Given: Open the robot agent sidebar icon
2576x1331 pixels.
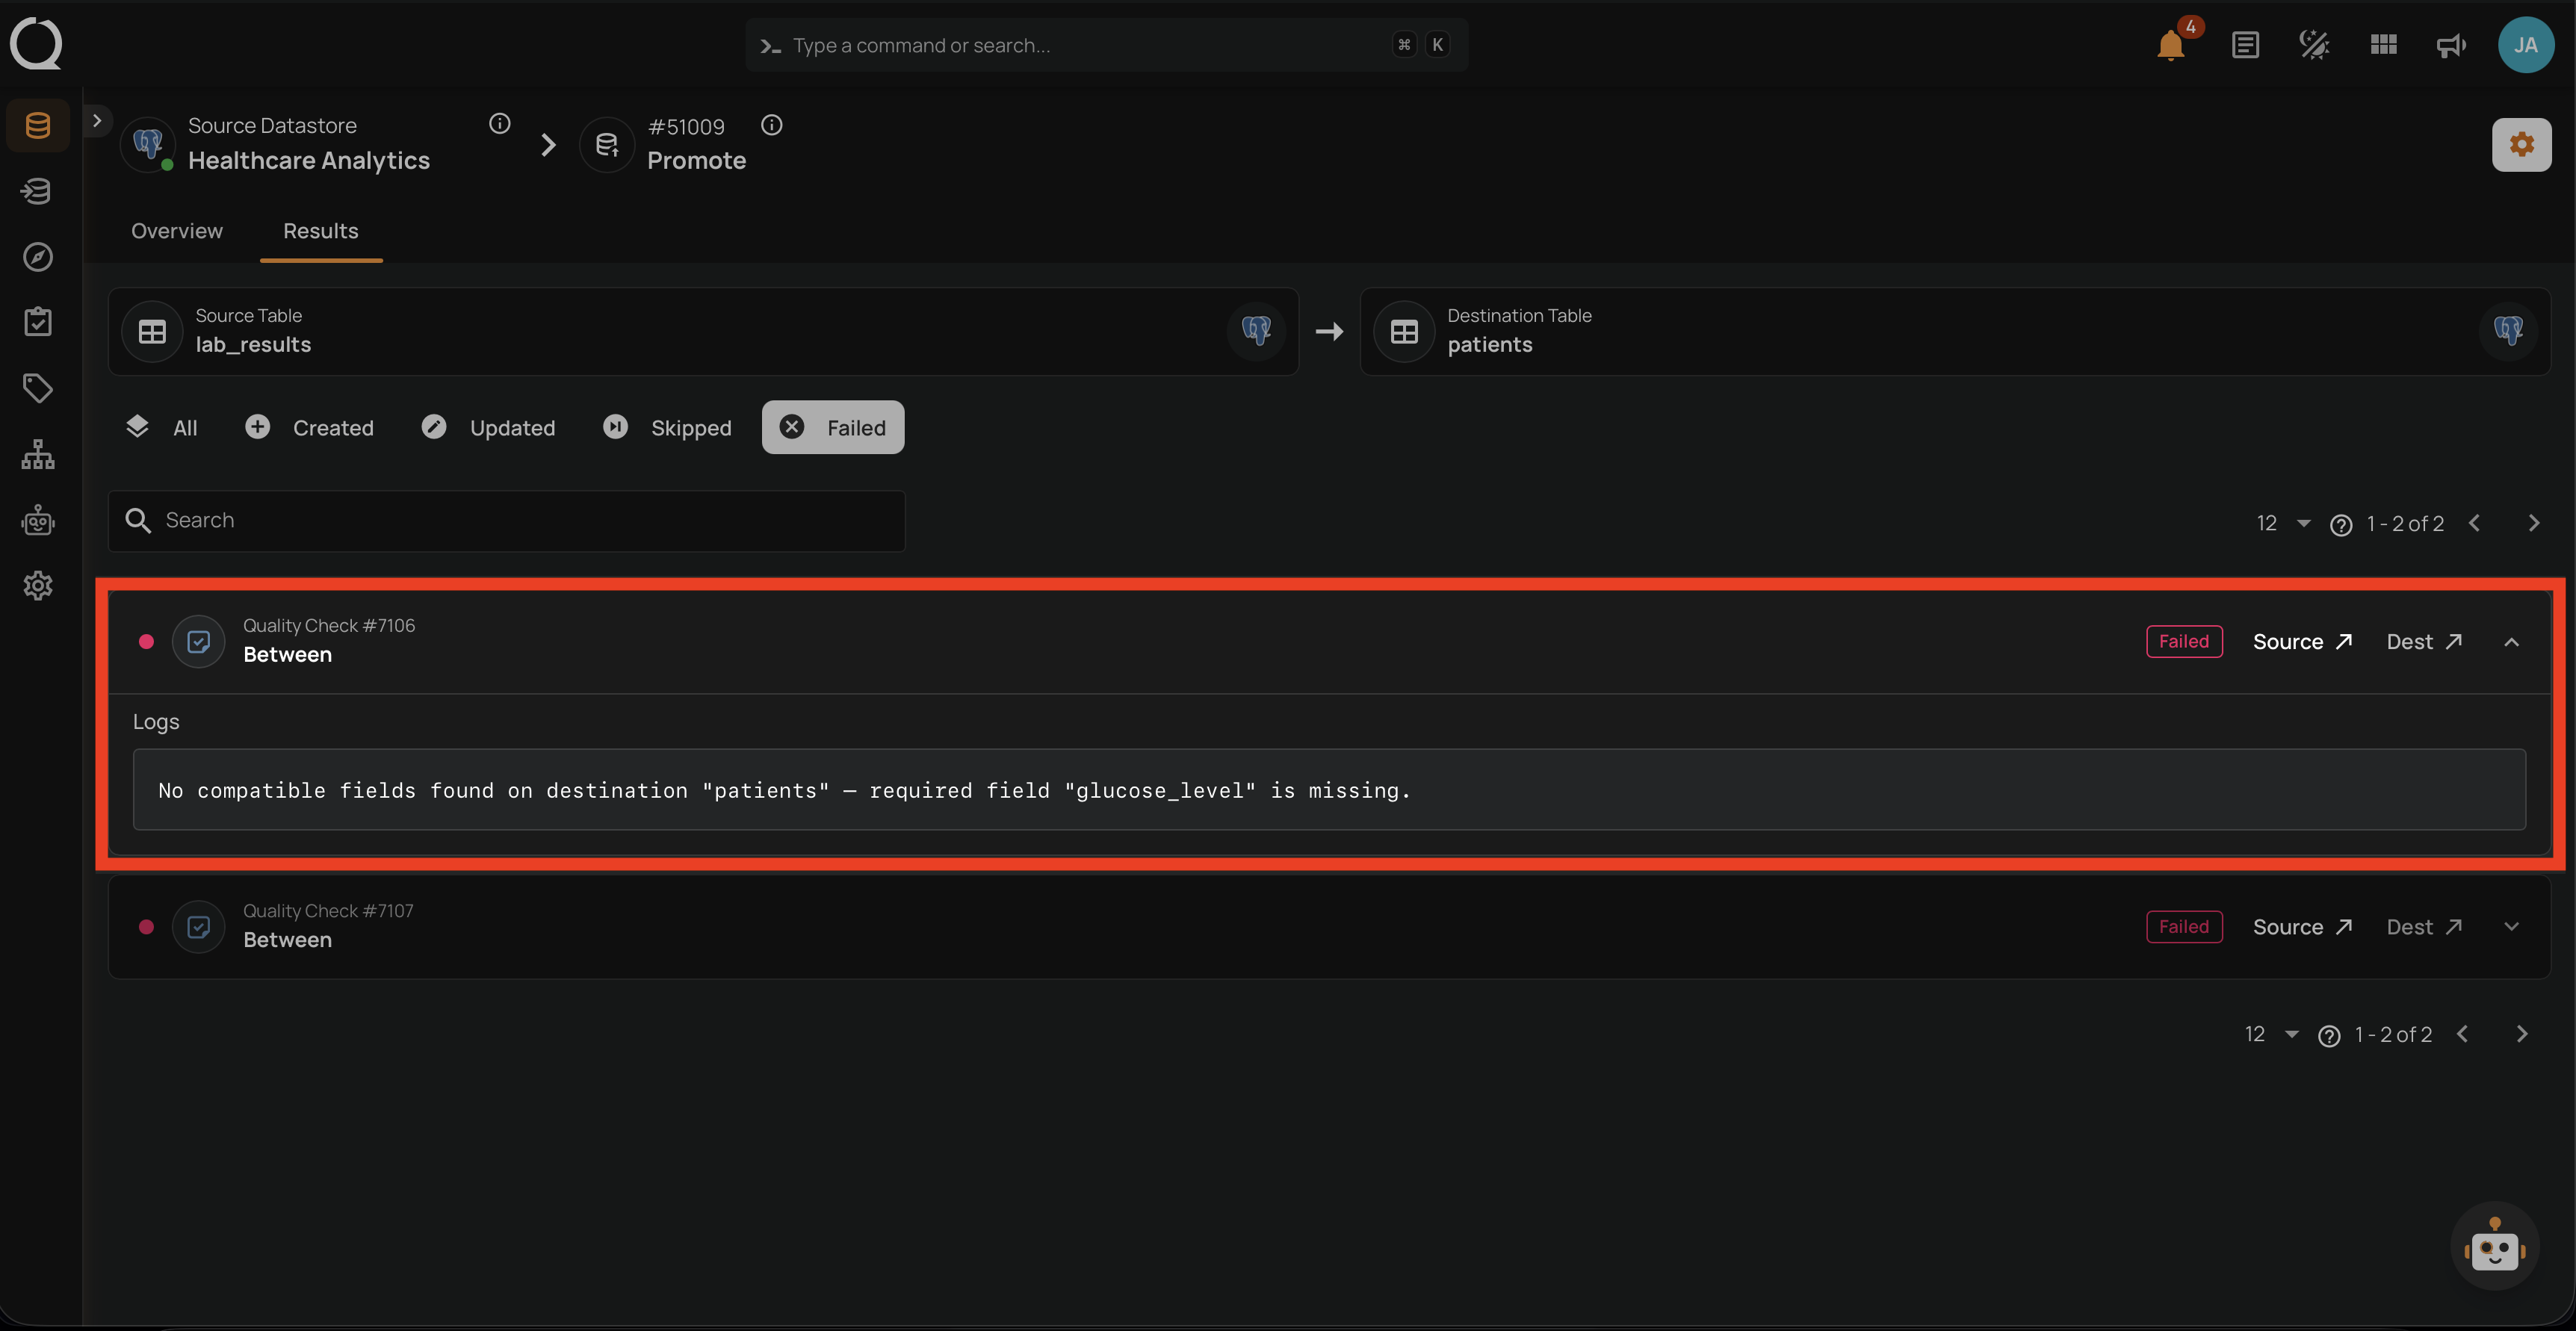Looking at the screenshot, I should pyautogui.click(x=38, y=520).
